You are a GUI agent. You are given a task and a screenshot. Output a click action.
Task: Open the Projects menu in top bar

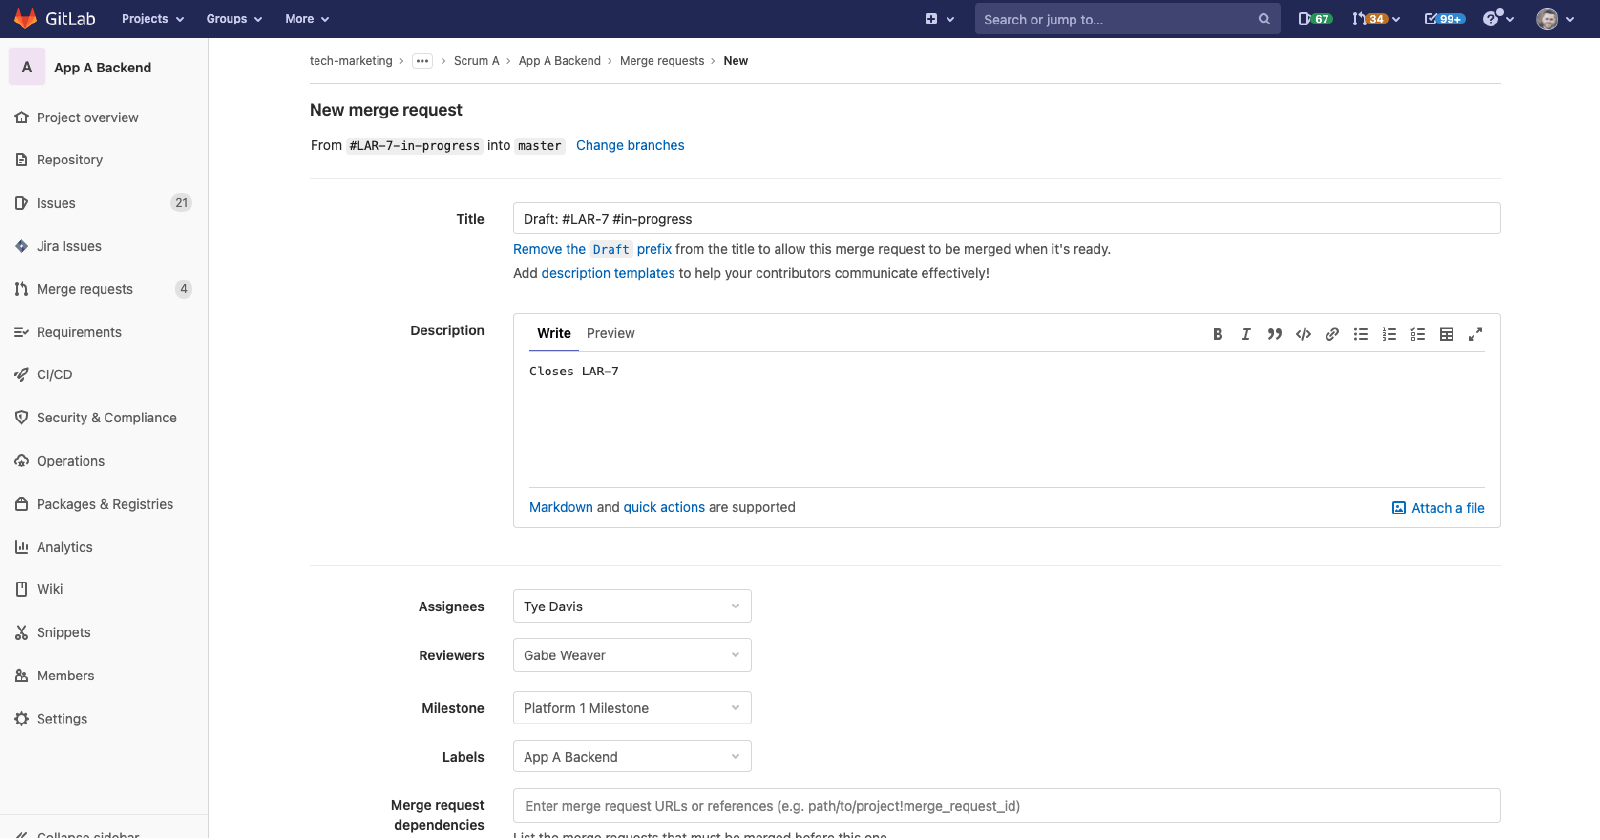tap(152, 19)
